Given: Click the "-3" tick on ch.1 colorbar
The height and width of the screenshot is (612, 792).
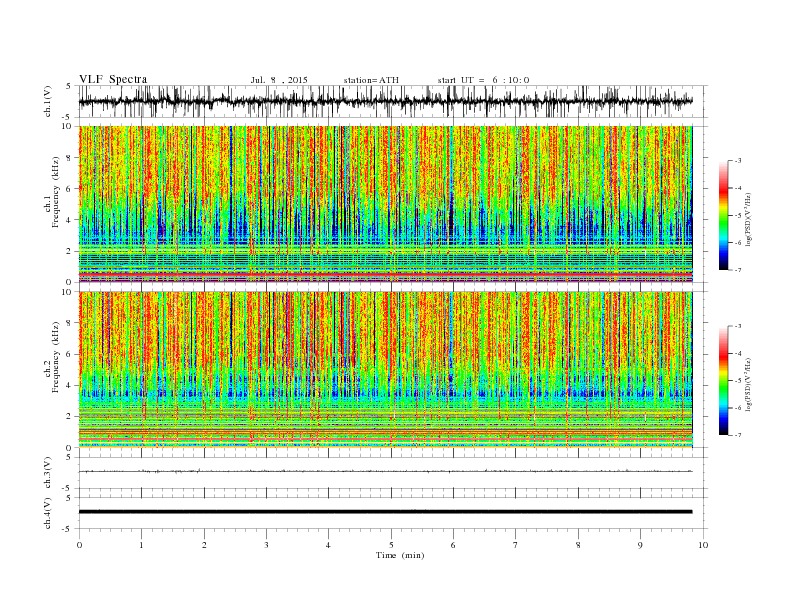Looking at the screenshot, I should click(737, 161).
